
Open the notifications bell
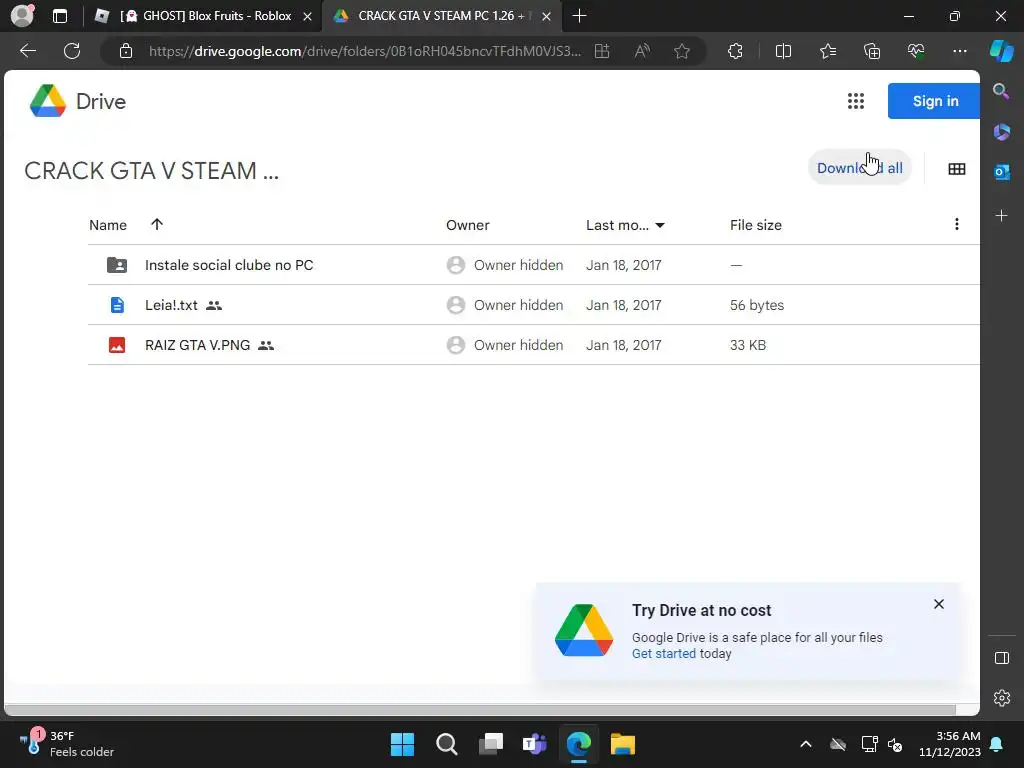[997, 744]
